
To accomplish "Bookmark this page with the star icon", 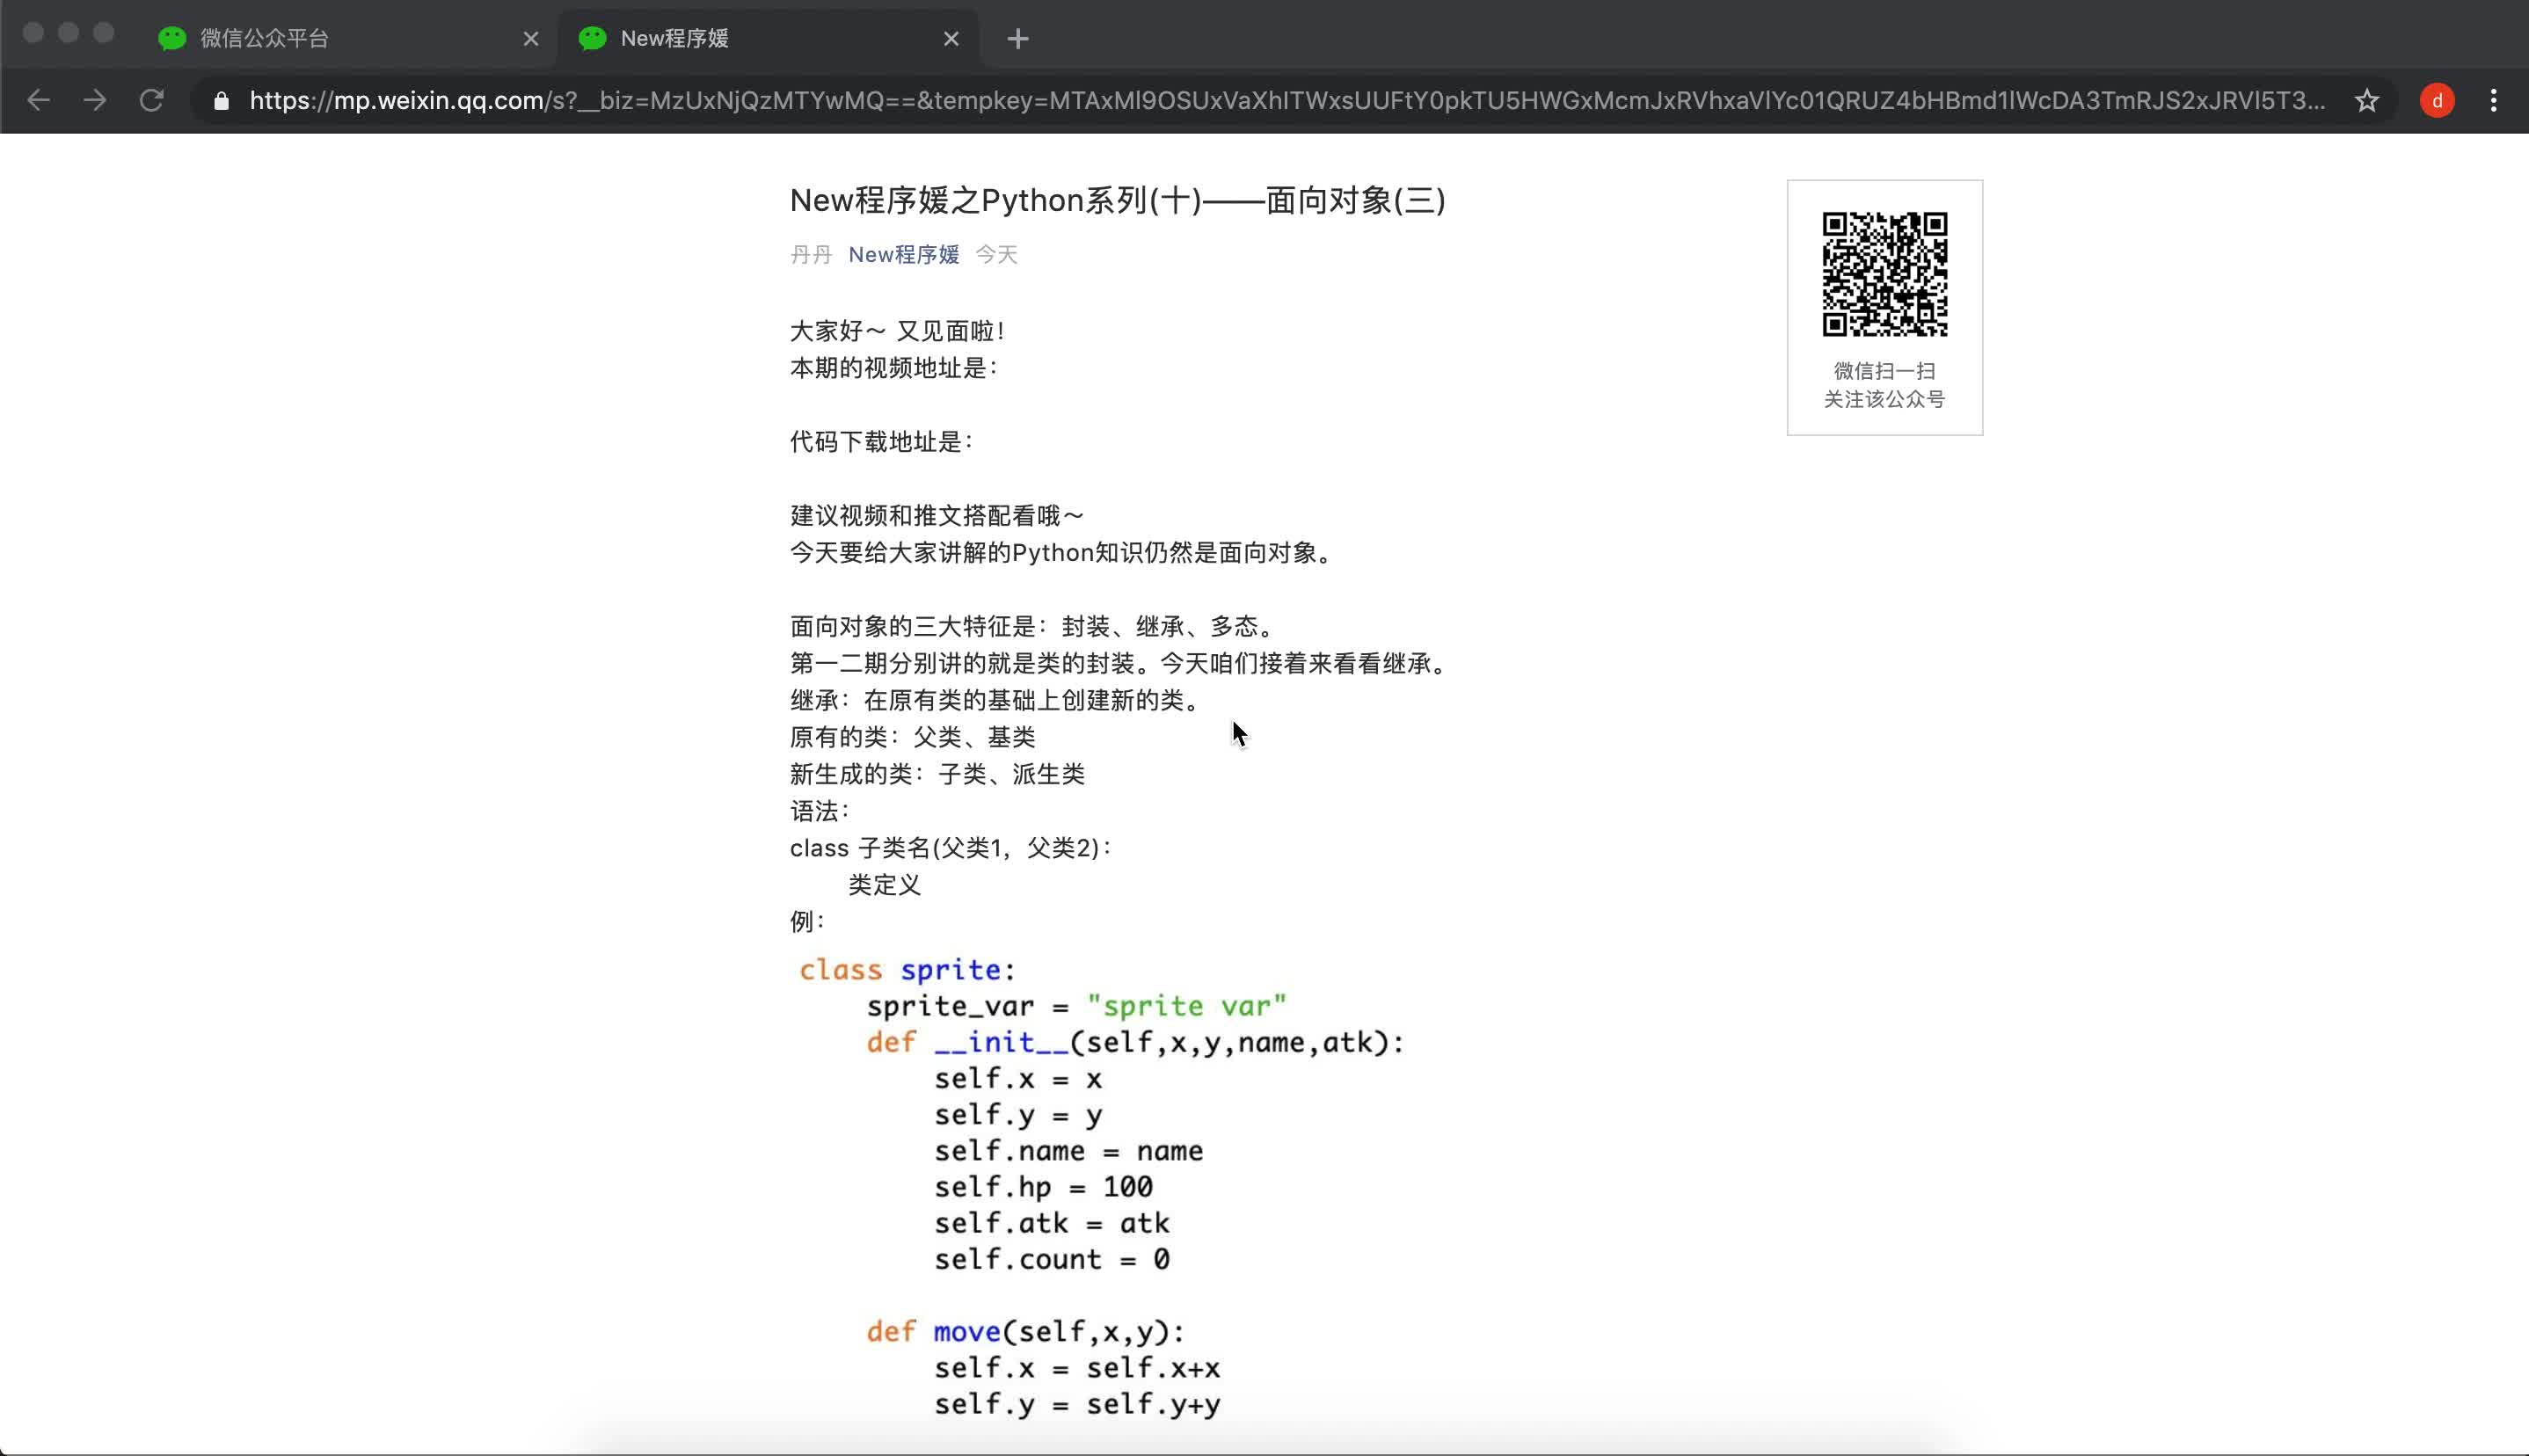I will pos(2367,100).
